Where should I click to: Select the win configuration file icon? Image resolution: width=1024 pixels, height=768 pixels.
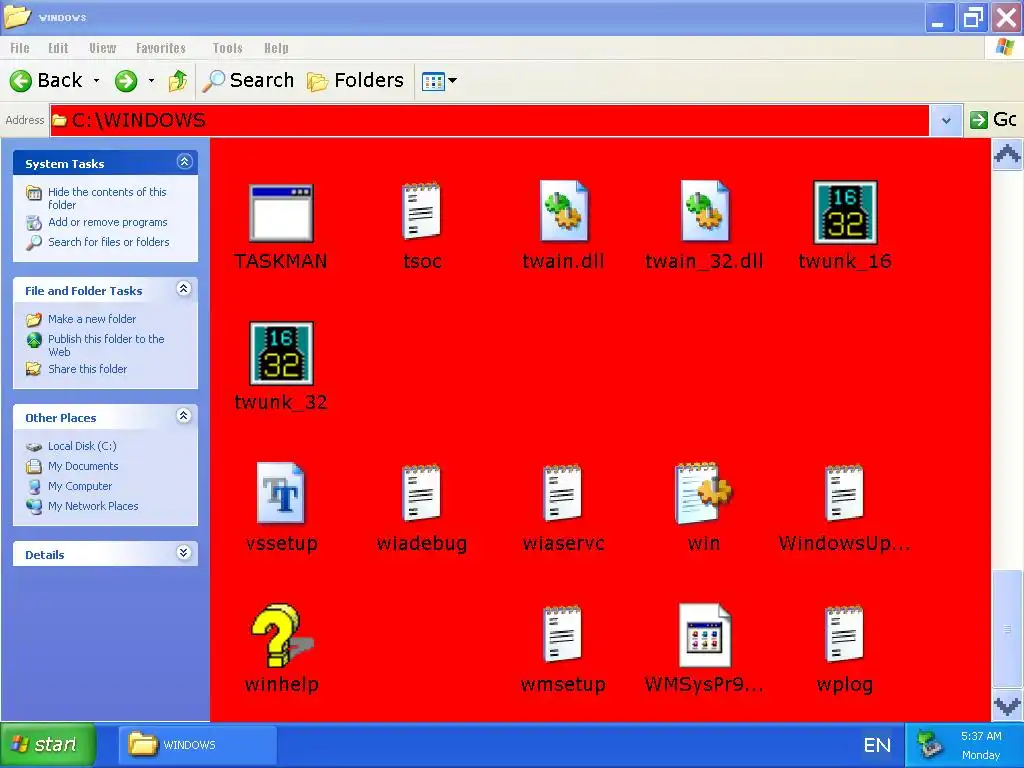703,493
